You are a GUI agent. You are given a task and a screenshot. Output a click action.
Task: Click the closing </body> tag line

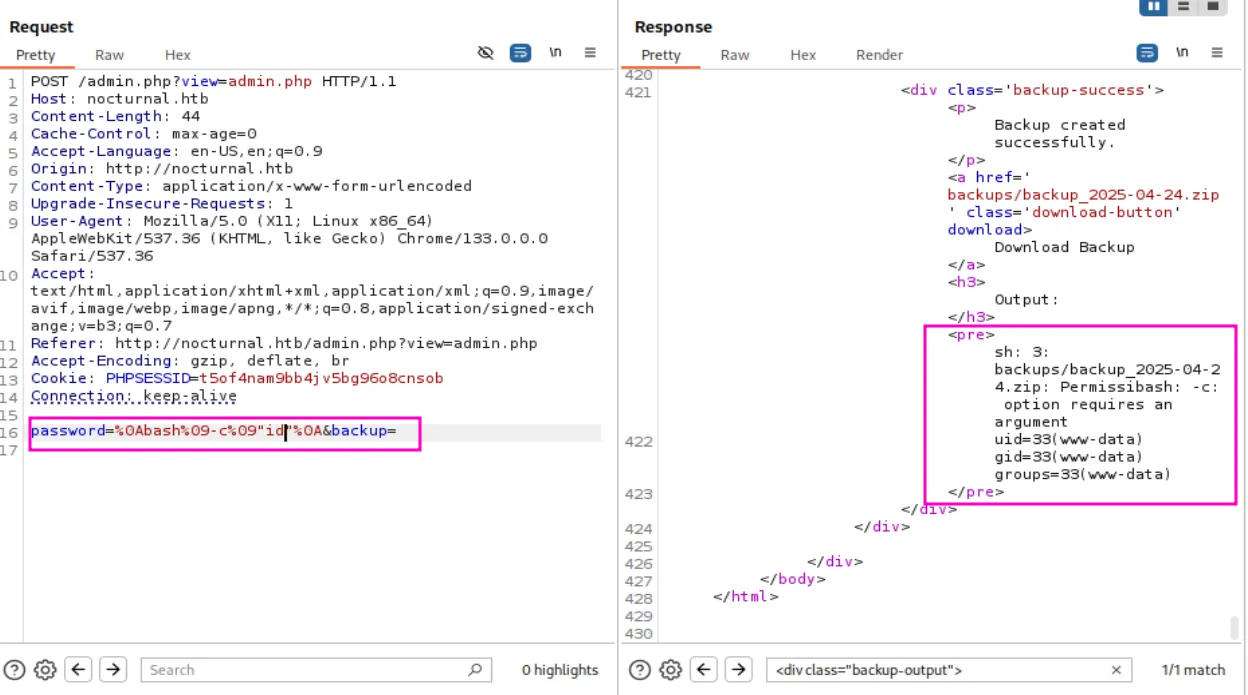coord(793,579)
